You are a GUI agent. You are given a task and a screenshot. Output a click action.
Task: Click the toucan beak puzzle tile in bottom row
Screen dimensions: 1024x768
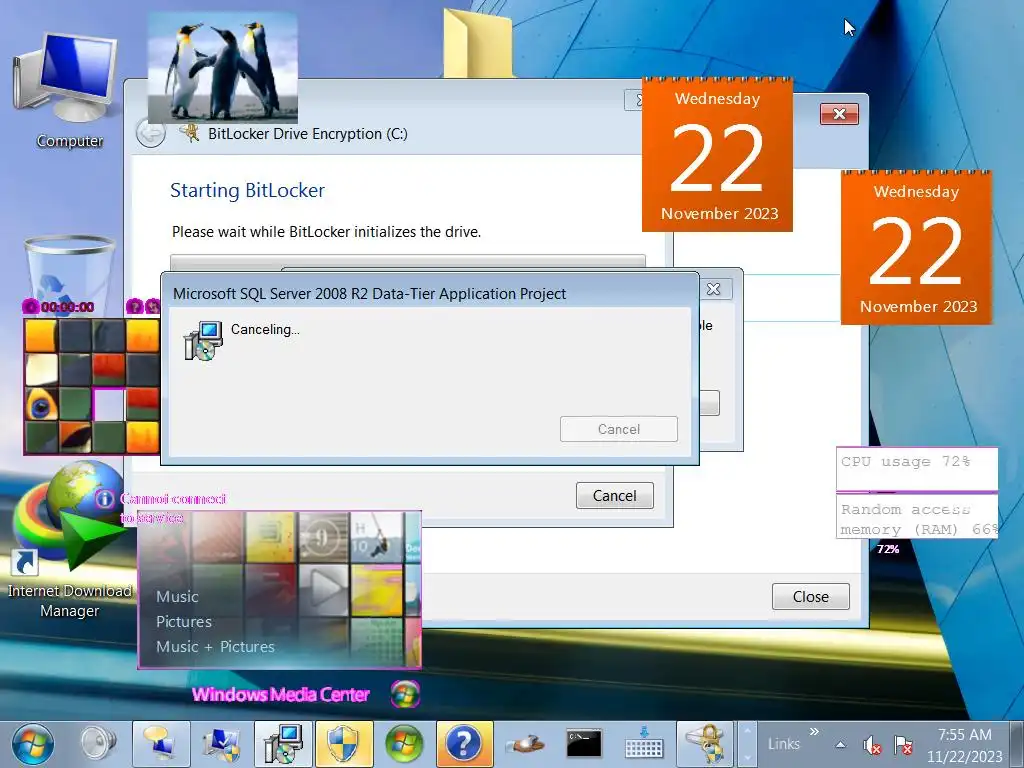[x=75, y=438]
